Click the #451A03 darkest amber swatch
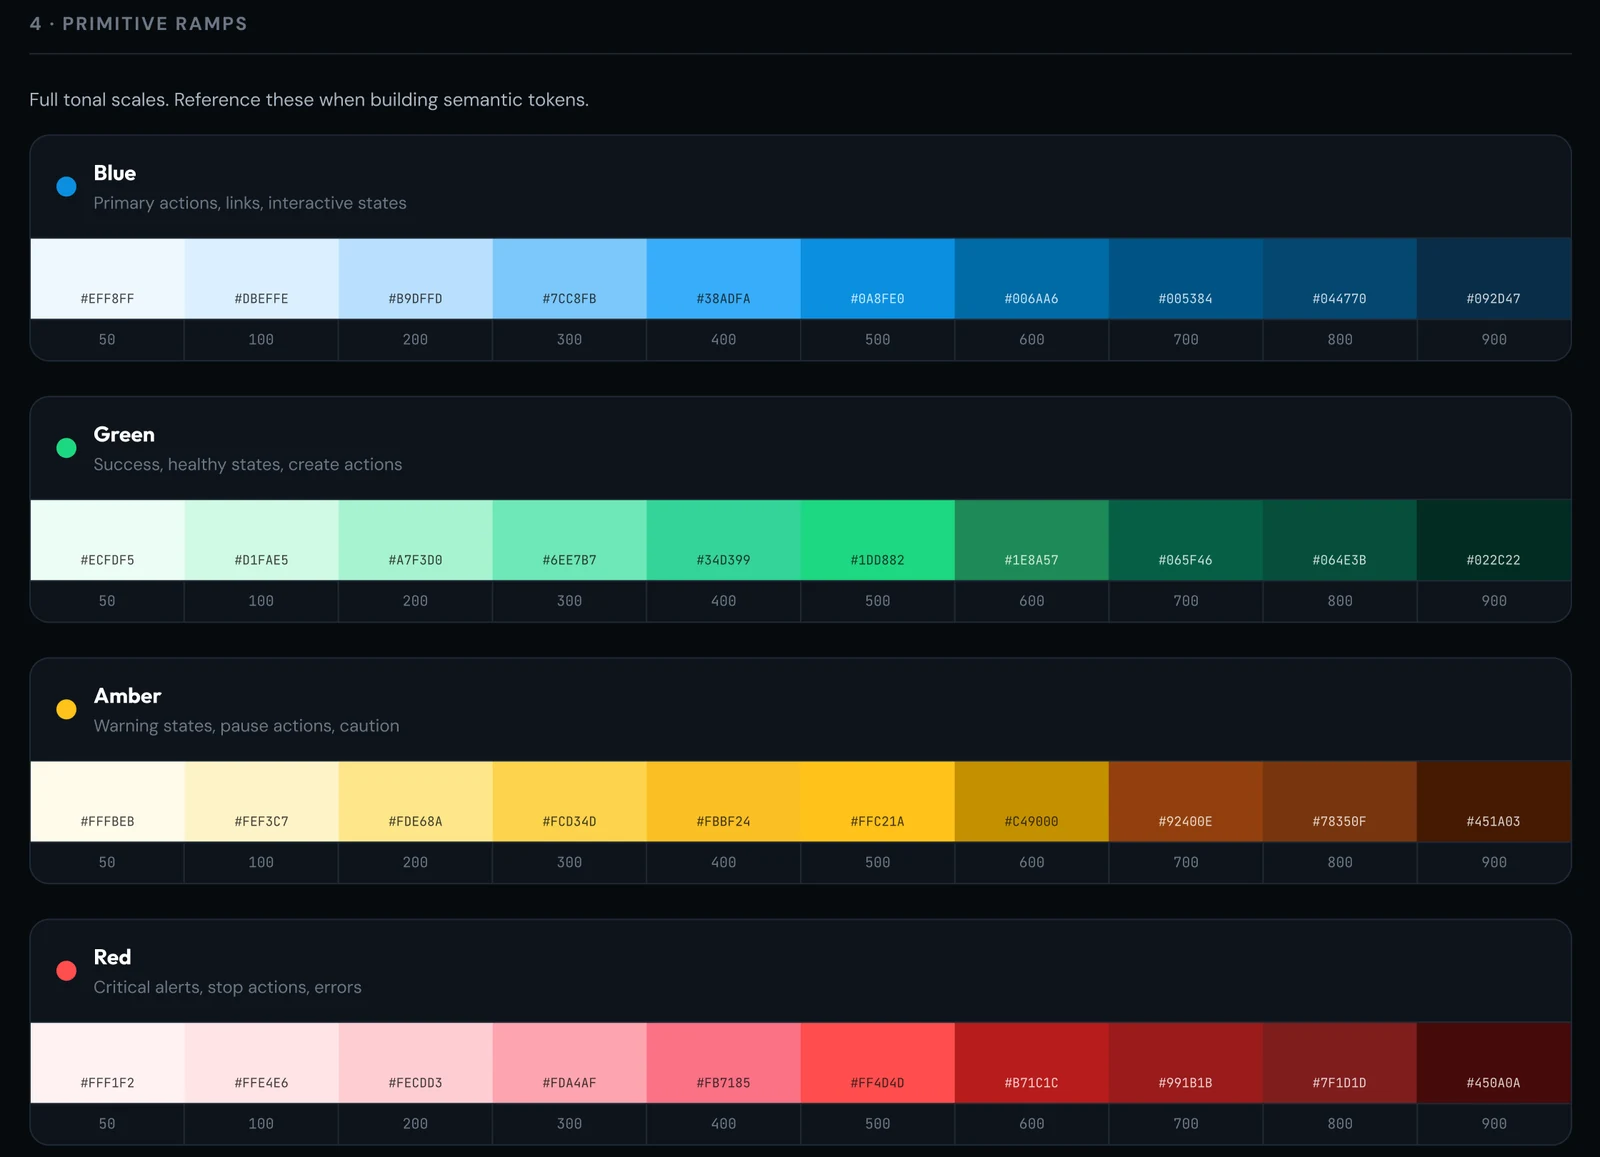Screen dimensions: 1600x1157 (1494, 802)
